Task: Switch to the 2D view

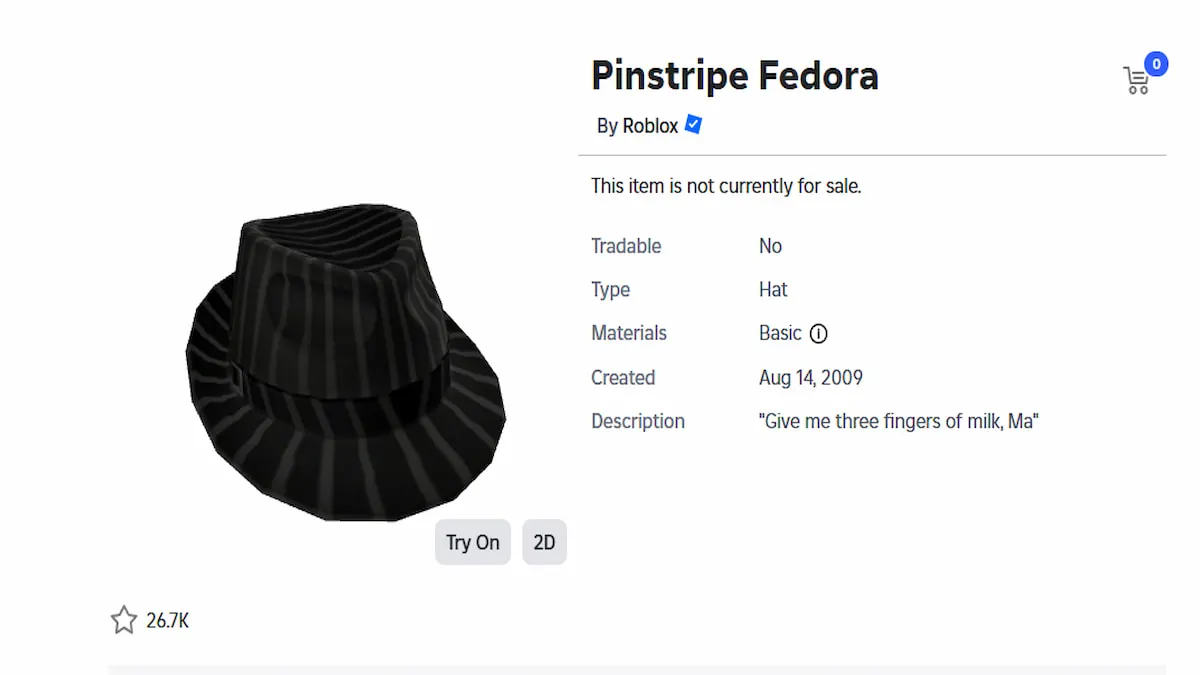Action: click(544, 541)
